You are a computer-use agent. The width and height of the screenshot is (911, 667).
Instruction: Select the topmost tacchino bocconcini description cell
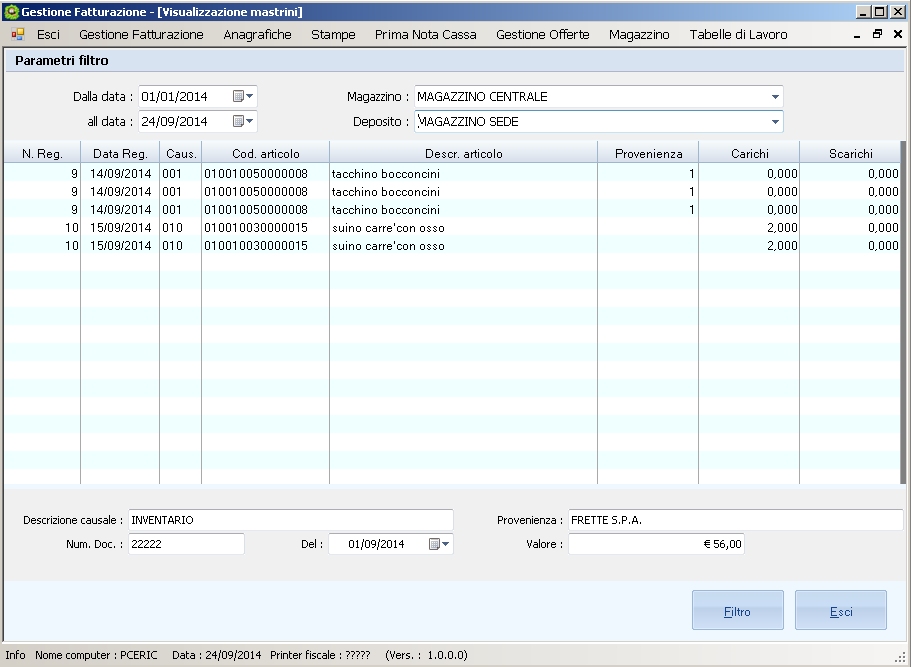463,174
